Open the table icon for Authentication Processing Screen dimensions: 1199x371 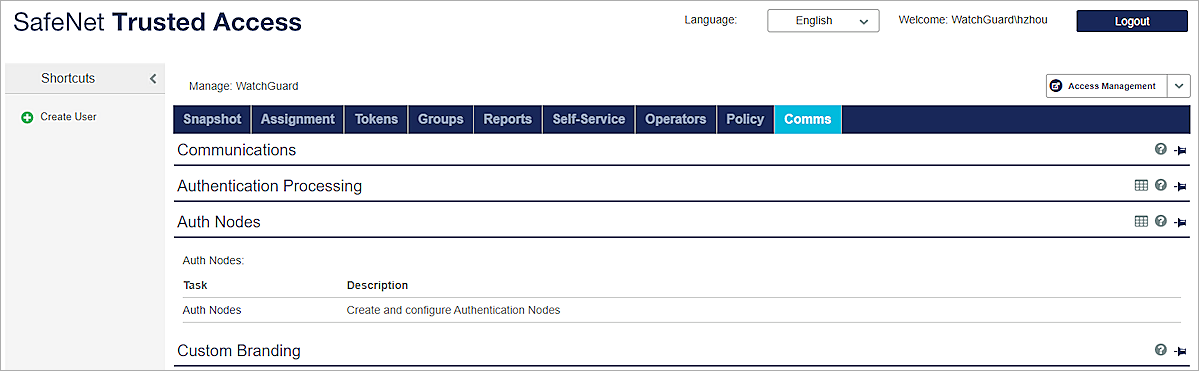[x=1141, y=185]
